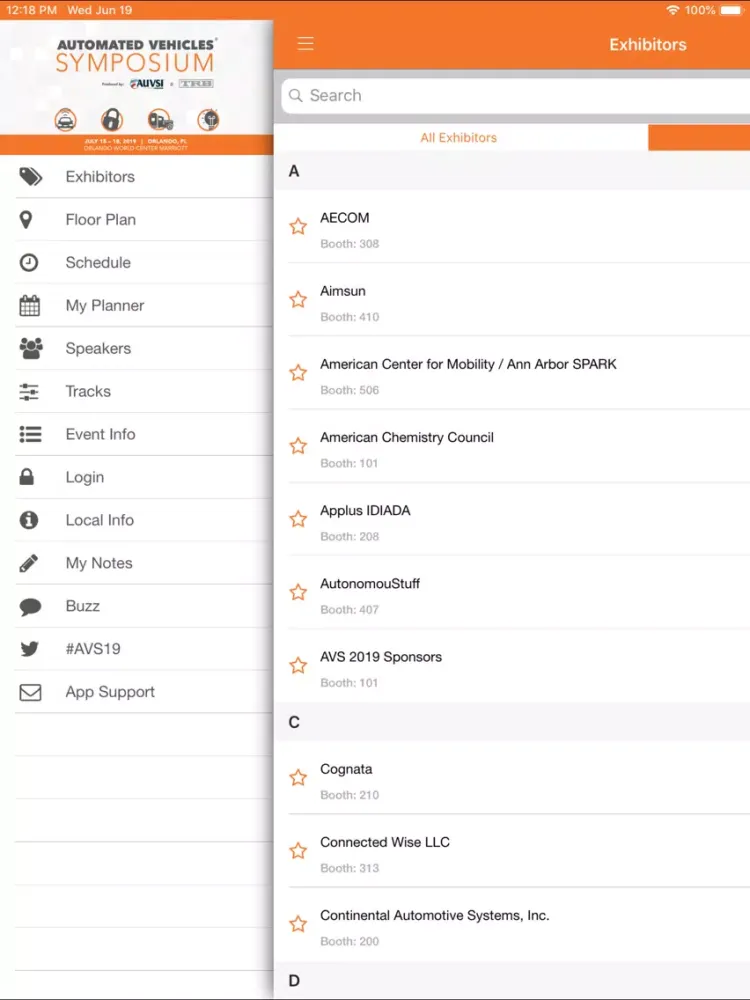The image size is (750, 1000).
Task: Favorite AVS 2019 Sponsors with star
Action: pos(298,666)
